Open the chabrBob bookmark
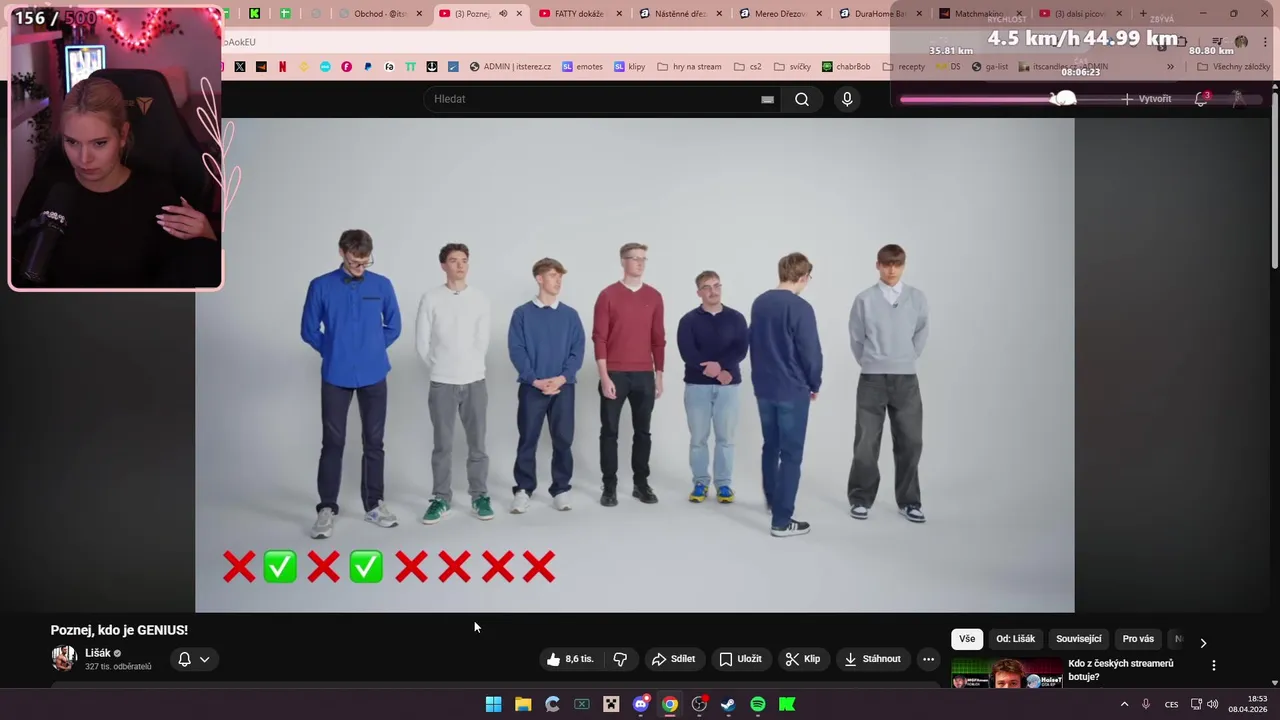This screenshot has width=1280, height=720. 846,67
